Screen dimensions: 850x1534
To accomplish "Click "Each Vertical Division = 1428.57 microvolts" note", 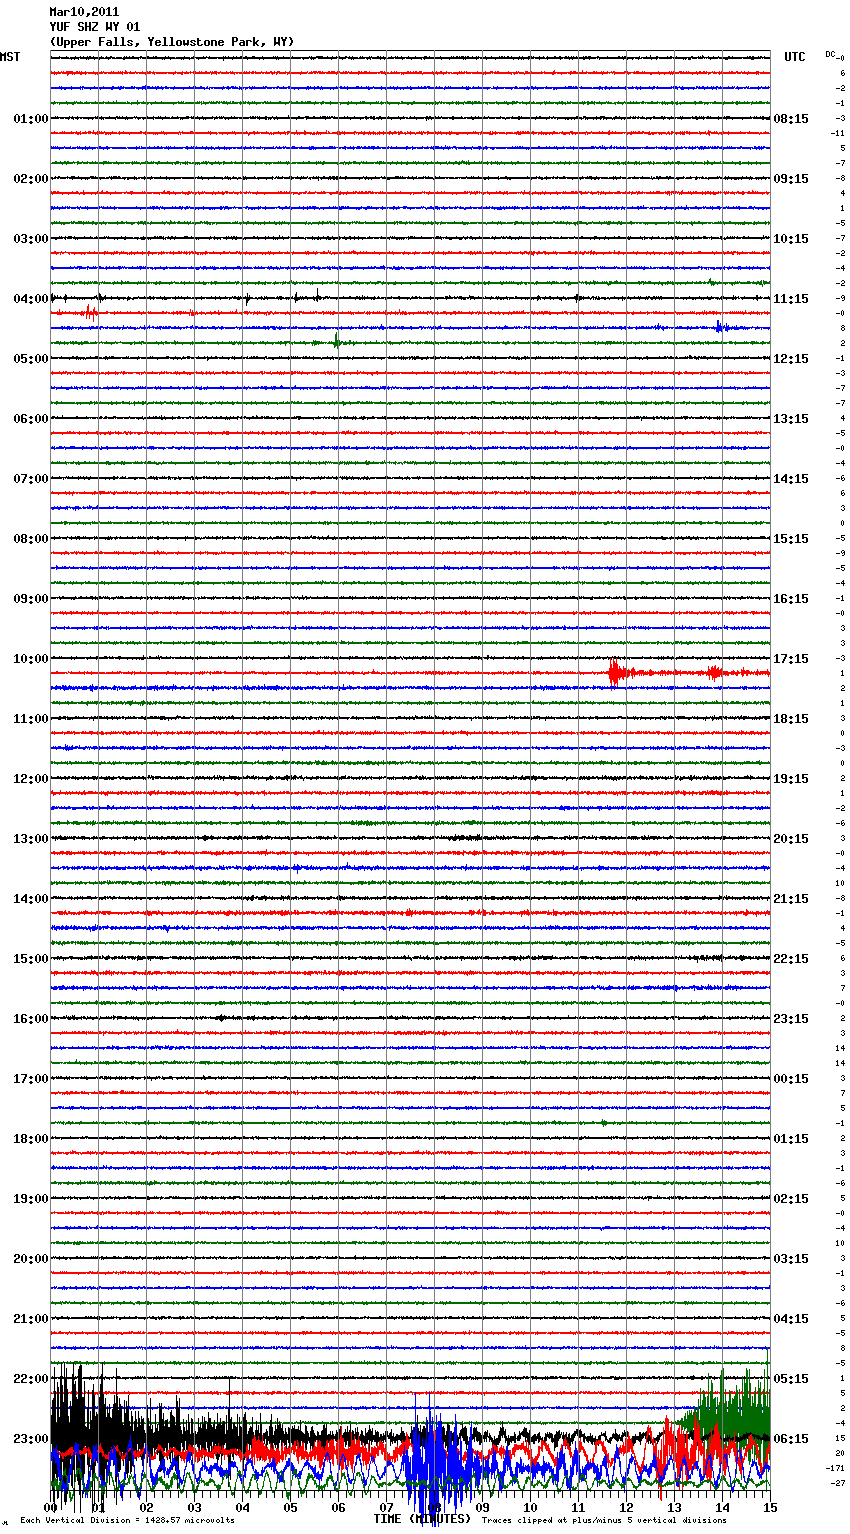I will pyautogui.click(x=127, y=1520).
